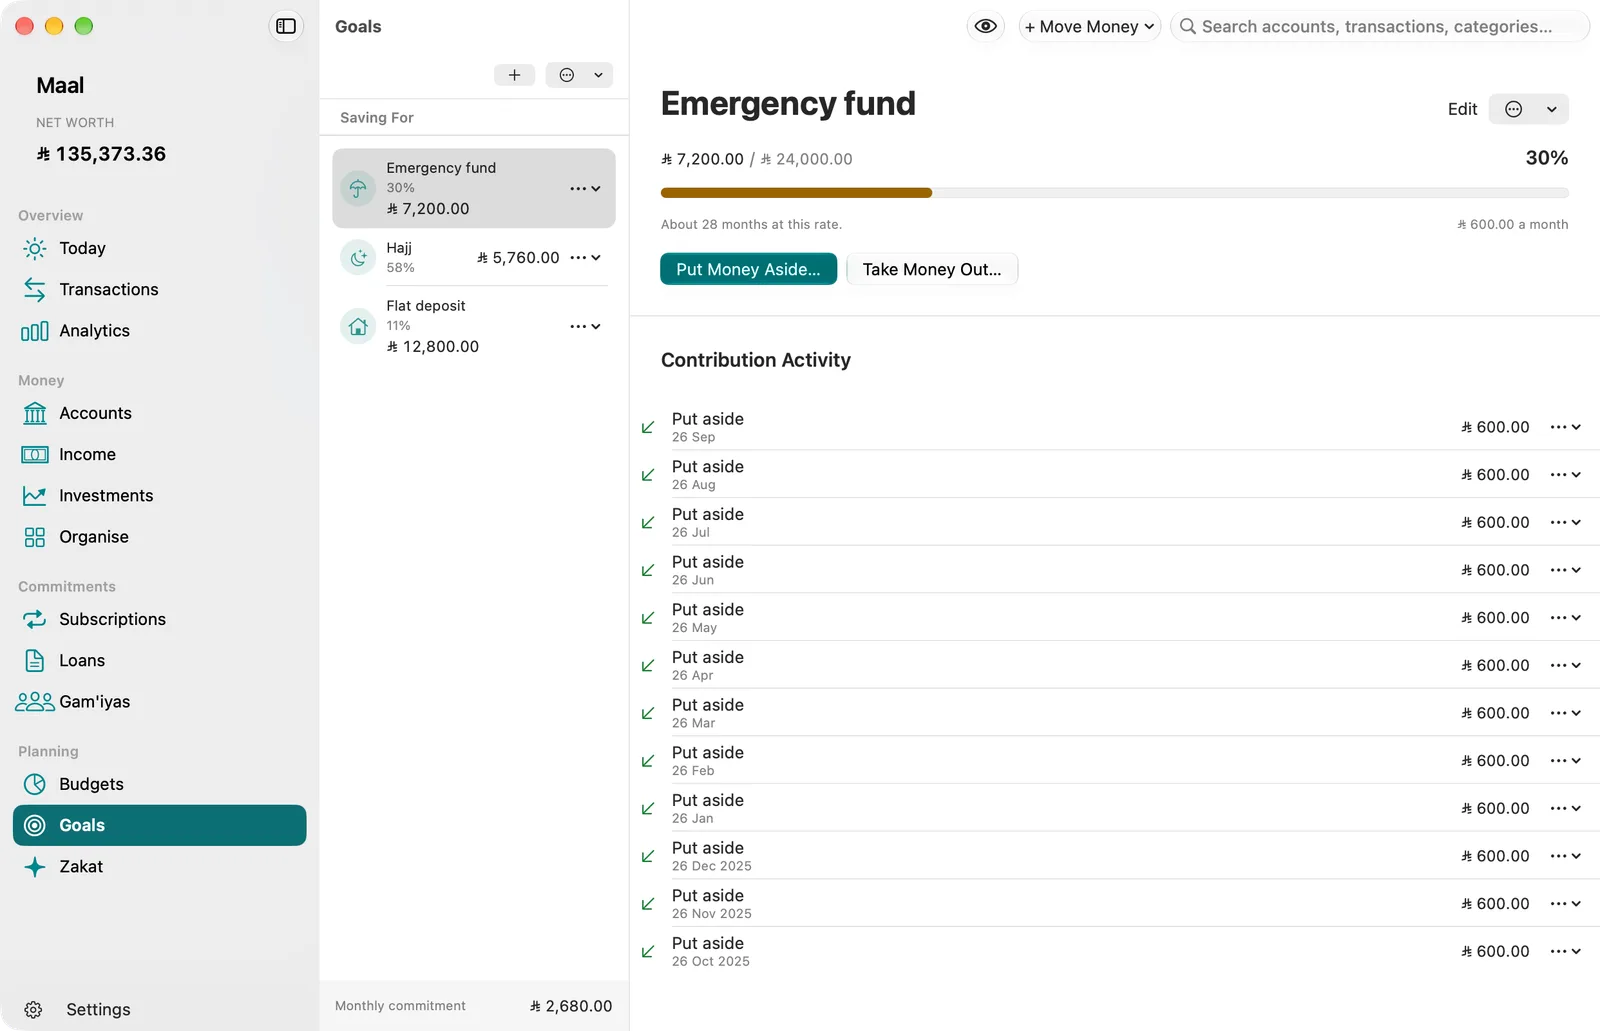Click Put Money Aside button
The image size is (1600, 1031).
[x=748, y=269]
